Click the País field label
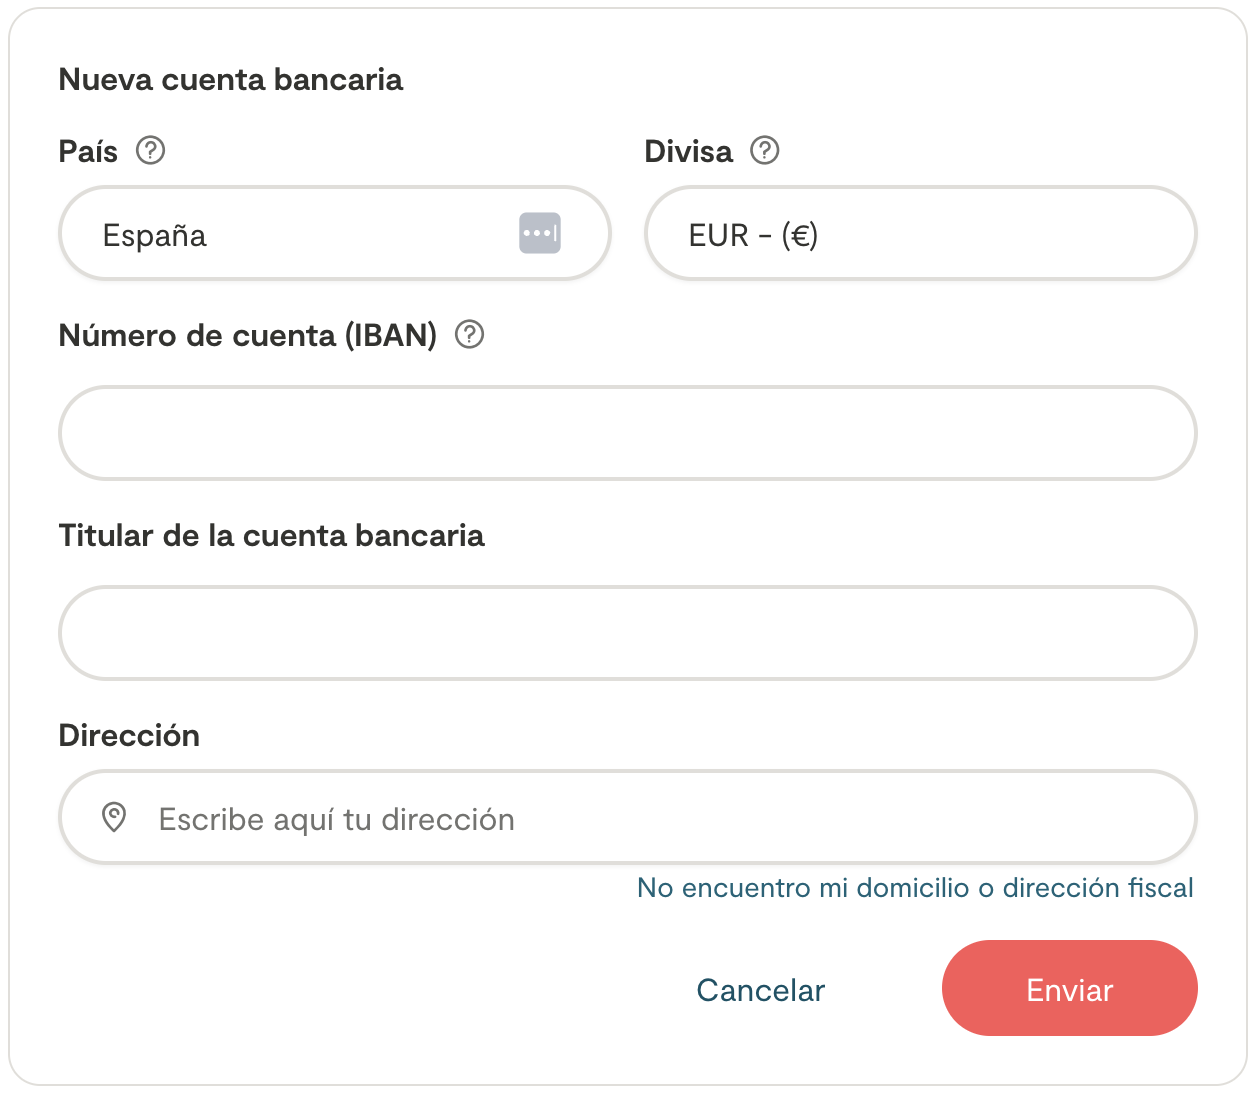The image size is (1256, 1094). point(88,152)
